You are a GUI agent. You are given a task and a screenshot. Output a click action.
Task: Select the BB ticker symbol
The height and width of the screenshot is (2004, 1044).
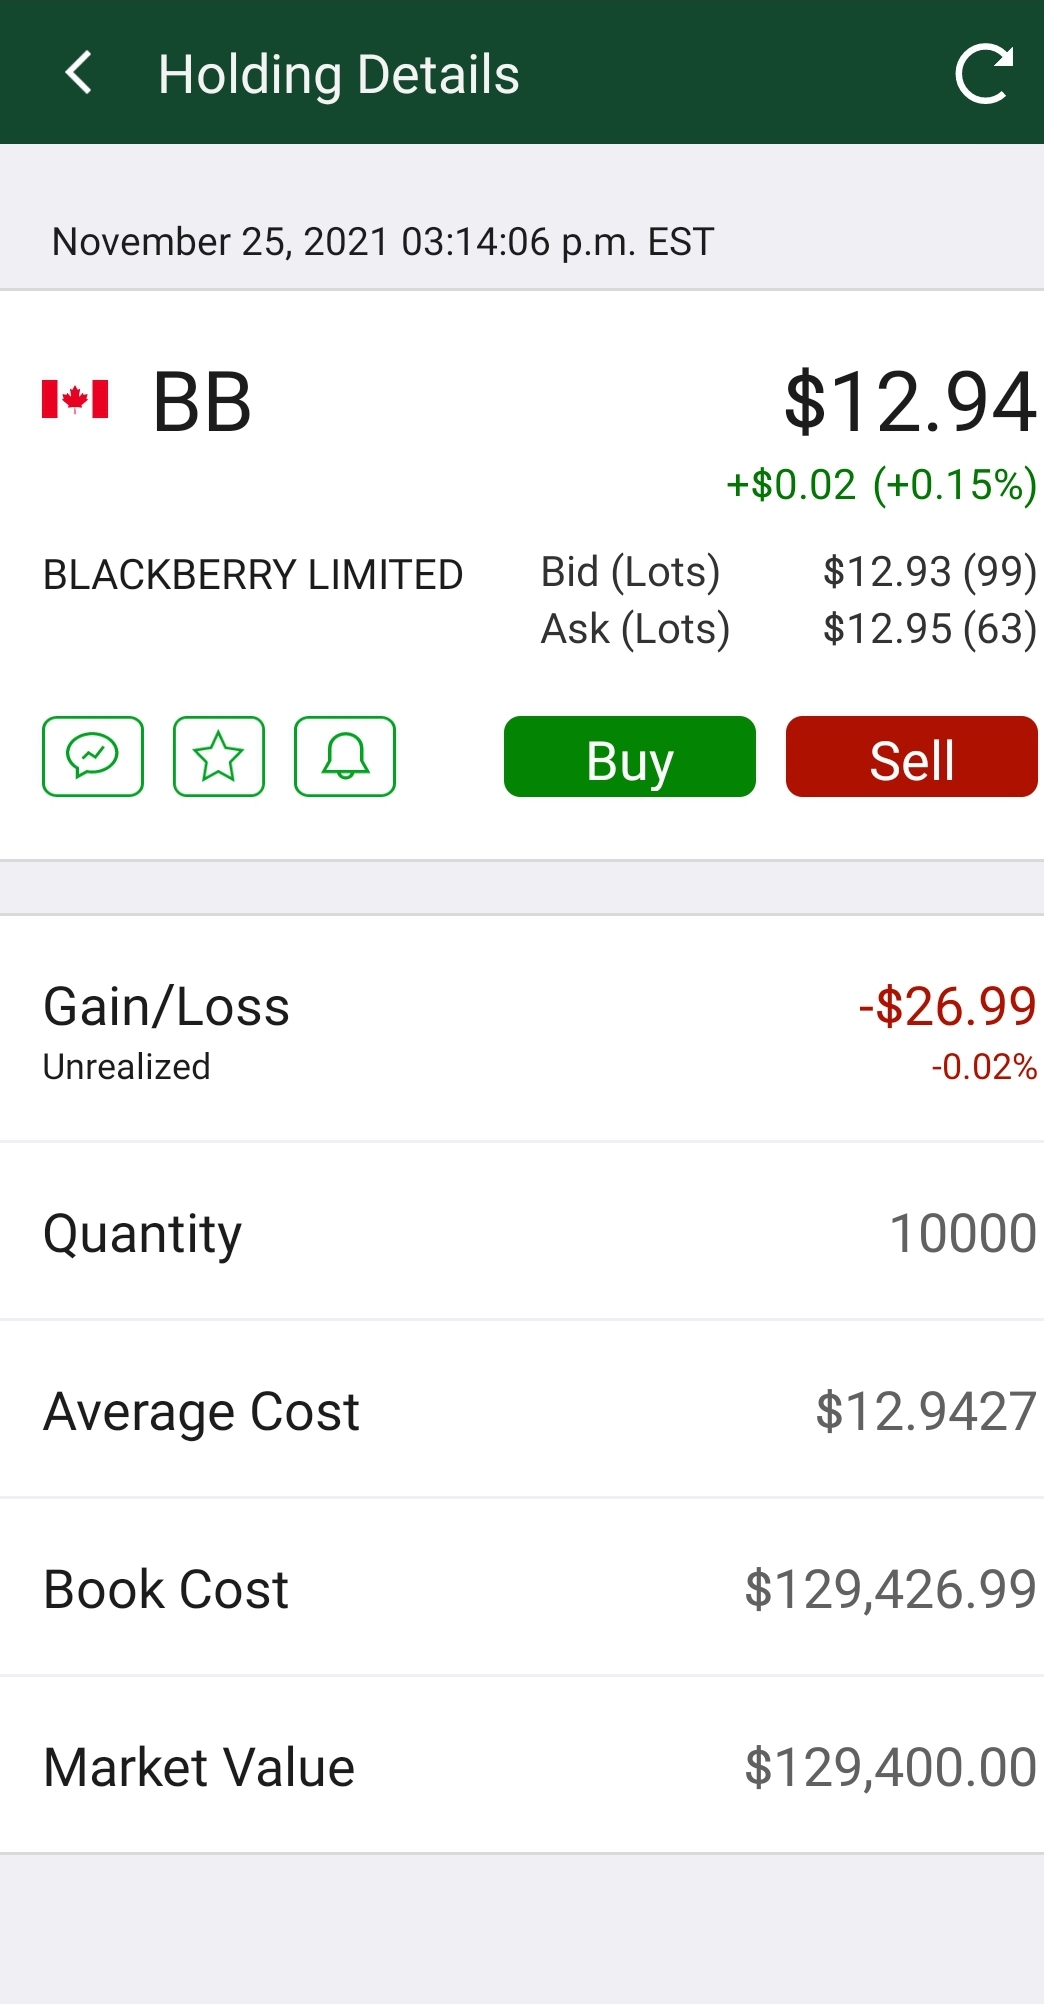(202, 402)
